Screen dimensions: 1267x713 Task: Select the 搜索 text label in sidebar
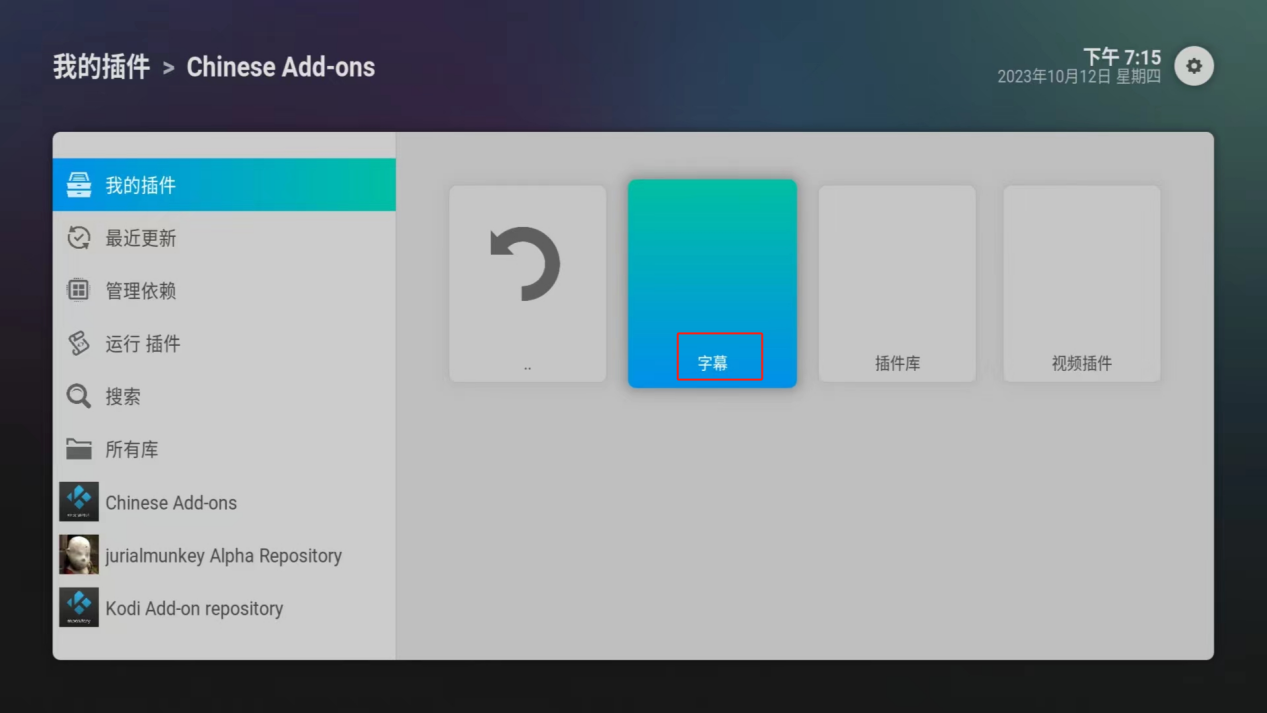pyautogui.click(x=123, y=397)
